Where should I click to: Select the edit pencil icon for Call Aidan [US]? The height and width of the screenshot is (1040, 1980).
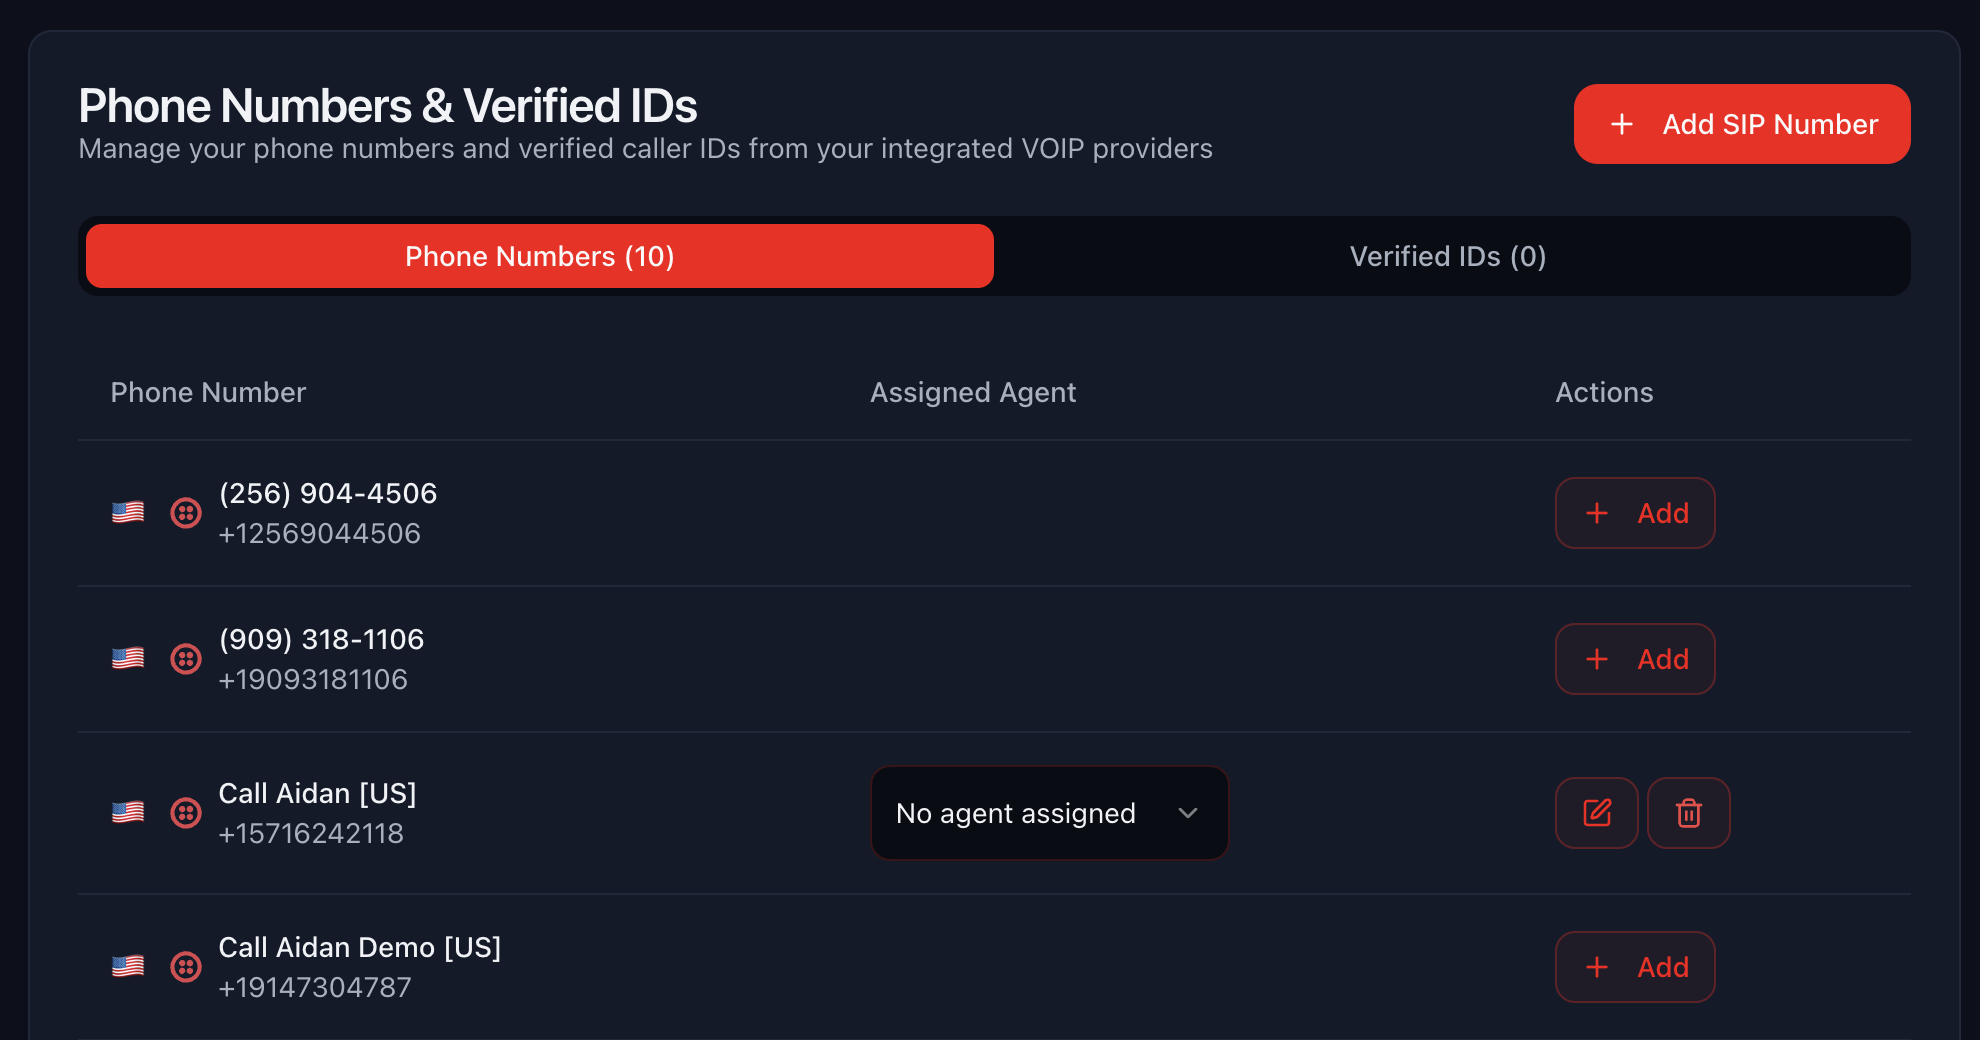click(1596, 813)
